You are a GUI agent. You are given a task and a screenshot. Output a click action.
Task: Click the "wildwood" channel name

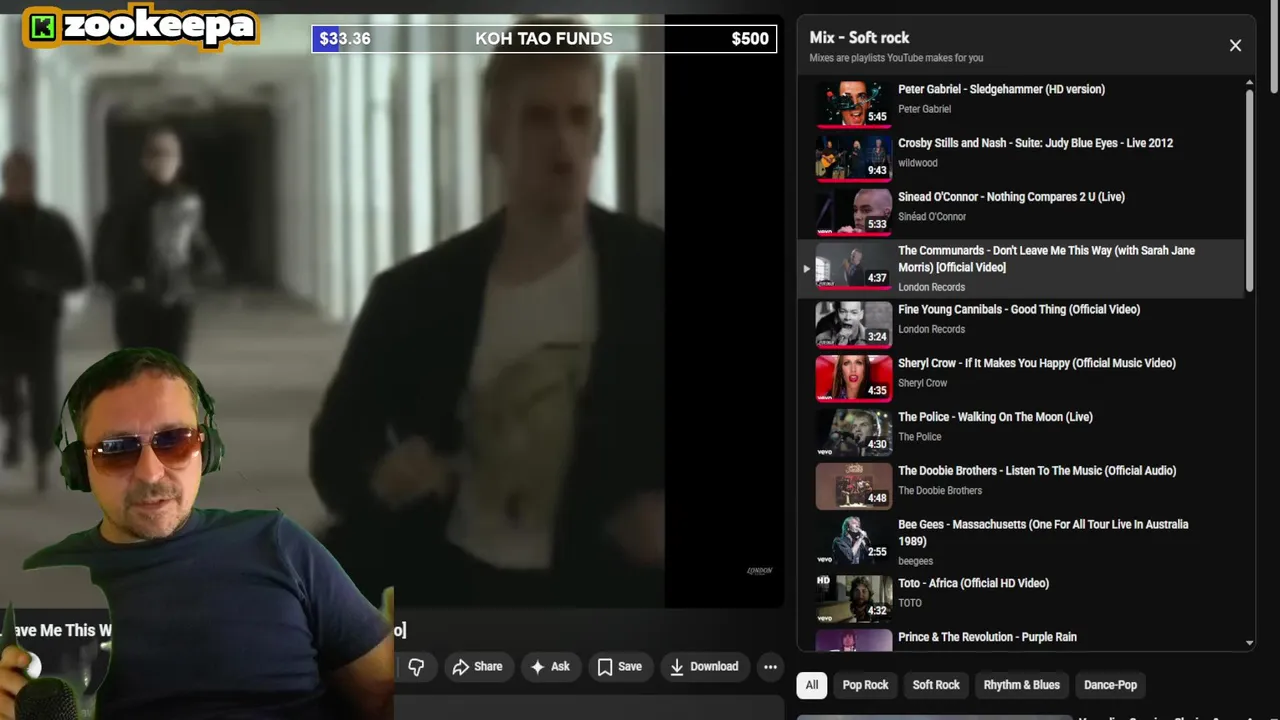917,163
